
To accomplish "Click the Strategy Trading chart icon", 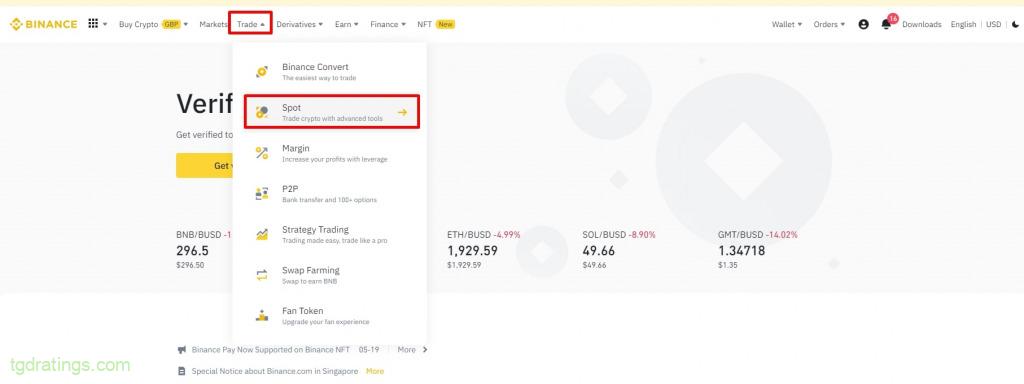I will (262, 234).
